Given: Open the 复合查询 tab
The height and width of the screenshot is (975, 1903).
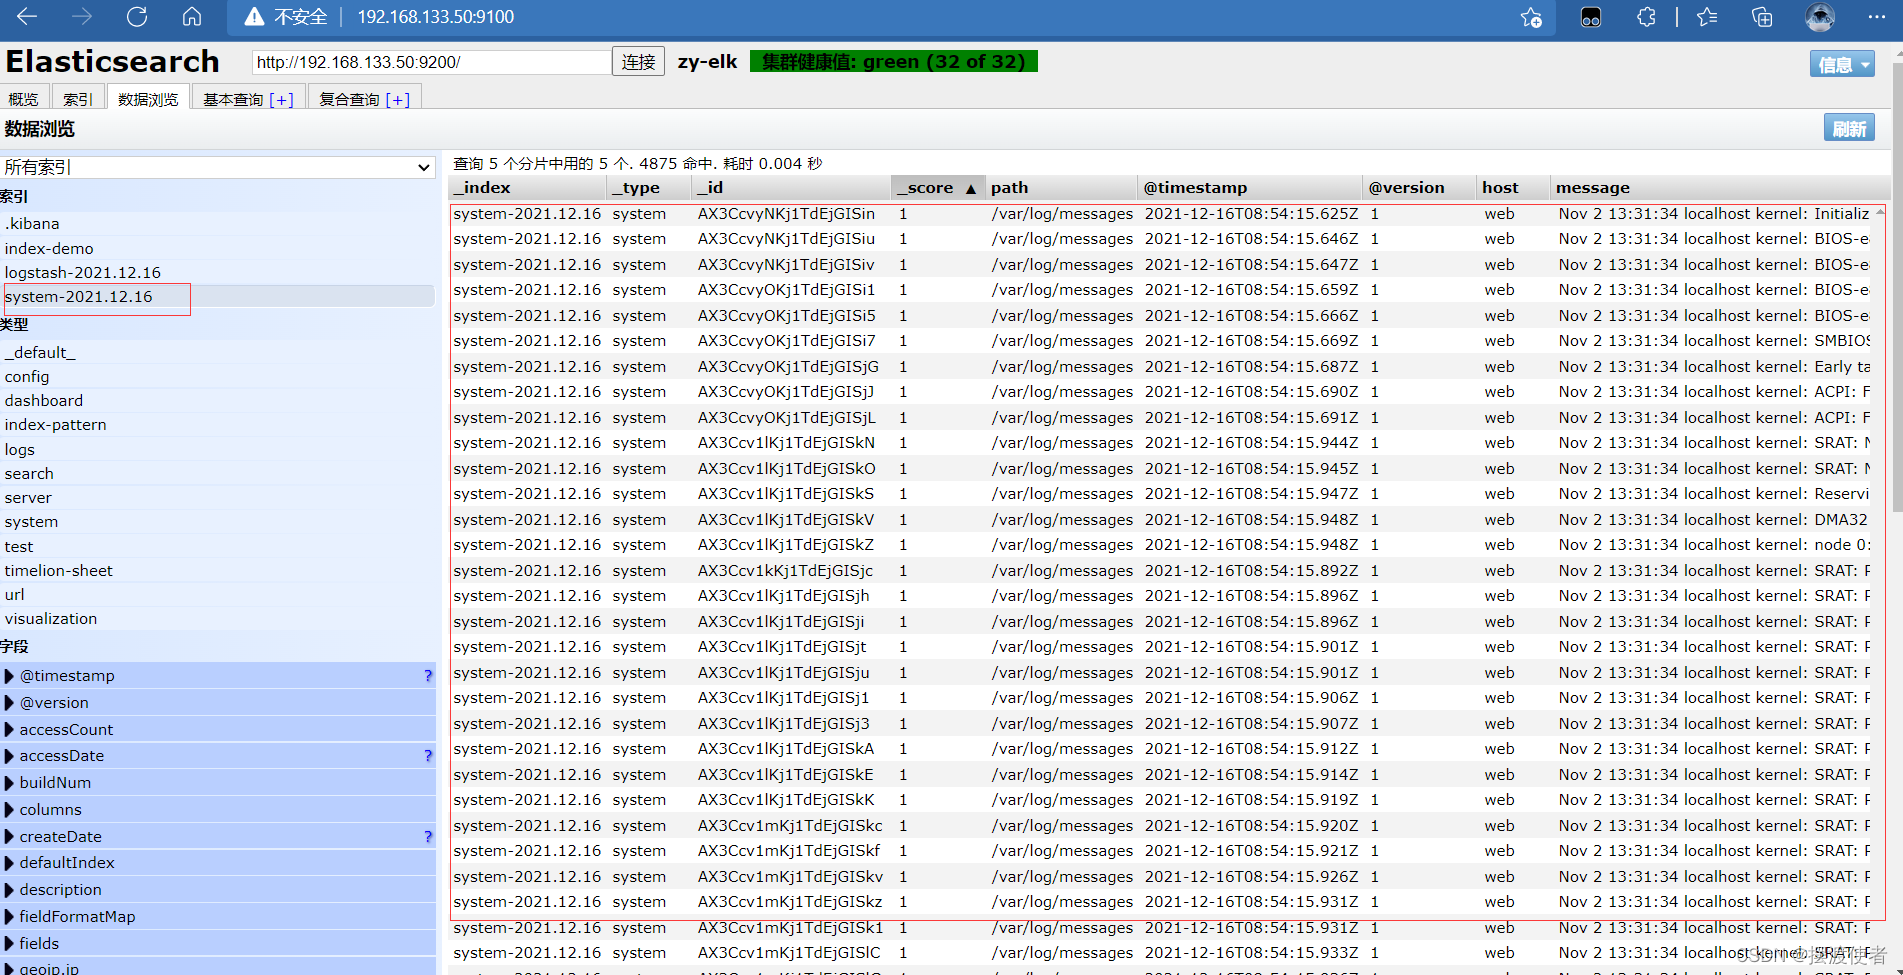Looking at the screenshot, I should [x=349, y=99].
